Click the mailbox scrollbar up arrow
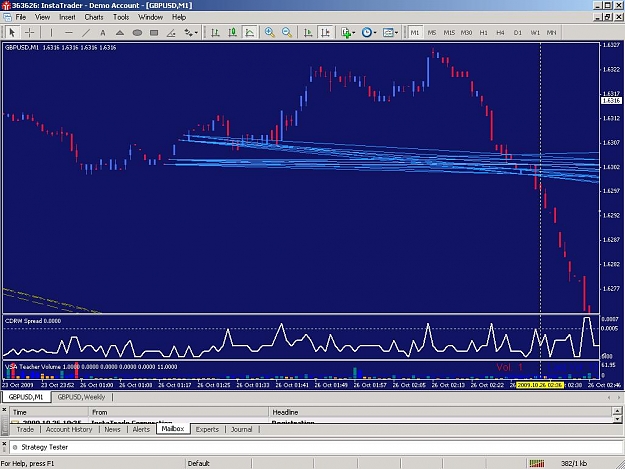Image resolution: width=625 pixels, height=469 pixels. pyautogui.click(x=617, y=410)
